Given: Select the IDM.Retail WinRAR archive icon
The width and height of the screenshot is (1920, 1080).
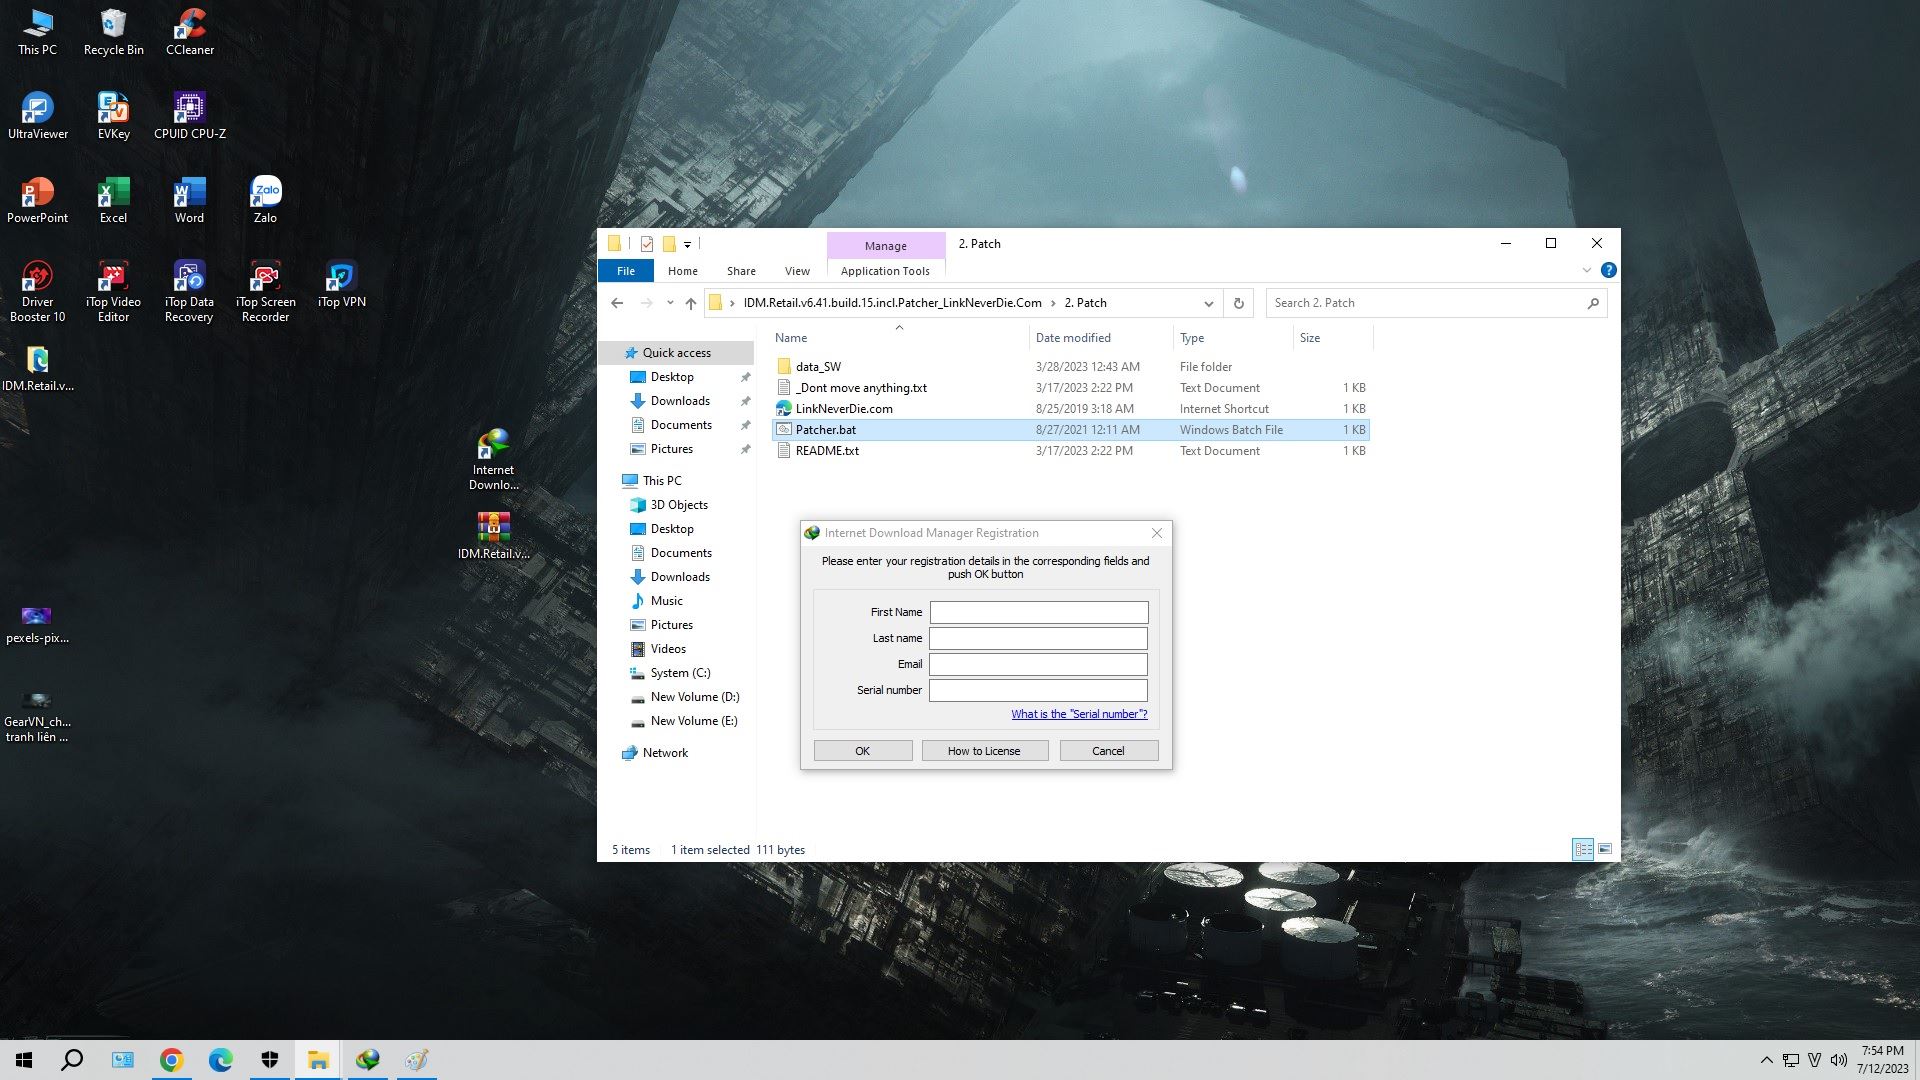Looking at the screenshot, I should click(493, 535).
